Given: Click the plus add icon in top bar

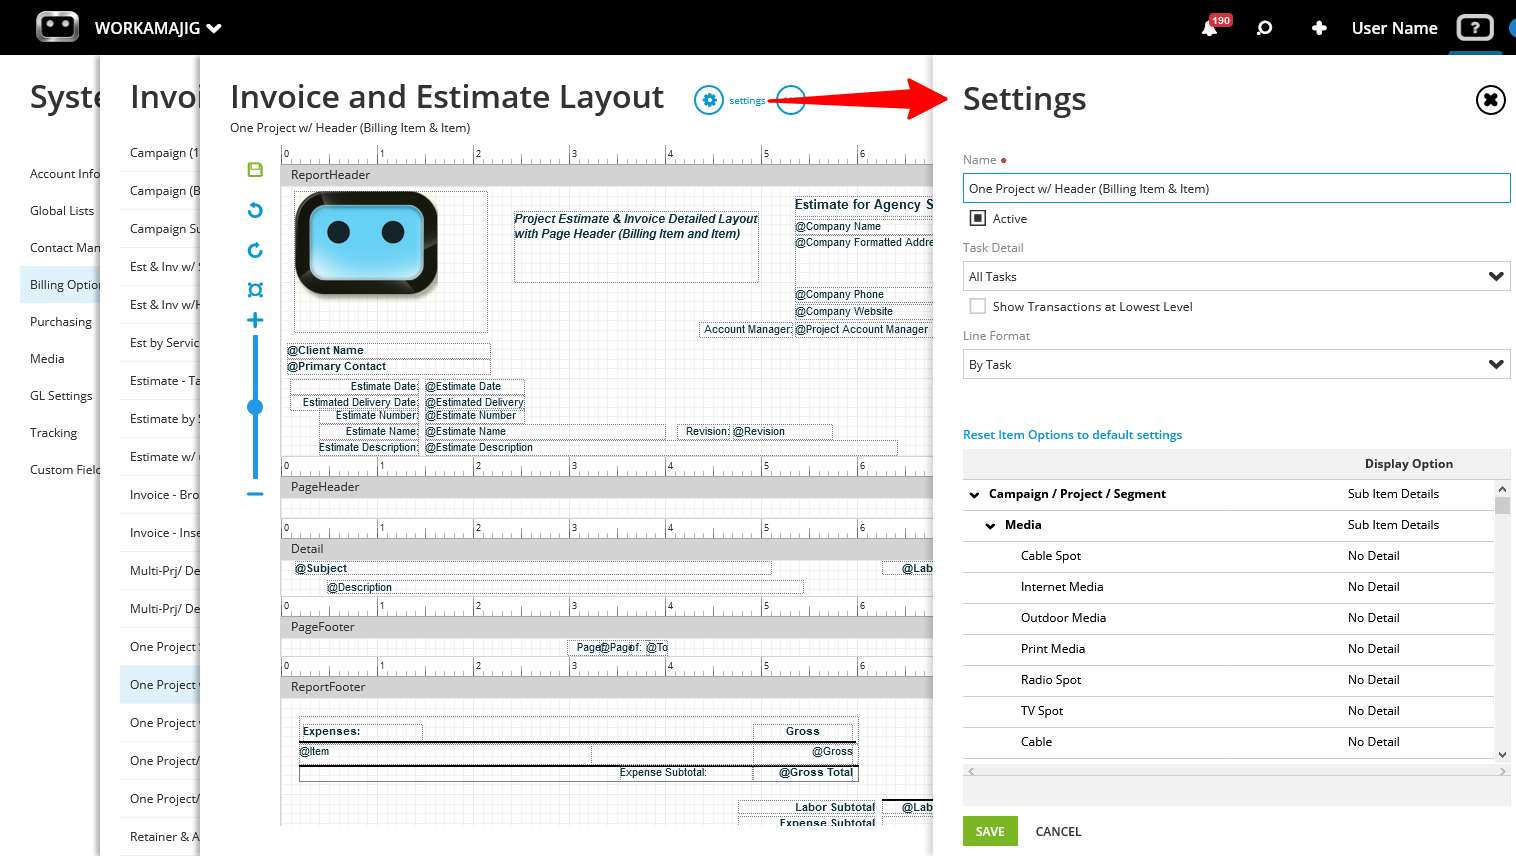Looking at the screenshot, I should (x=1319, y=28).
